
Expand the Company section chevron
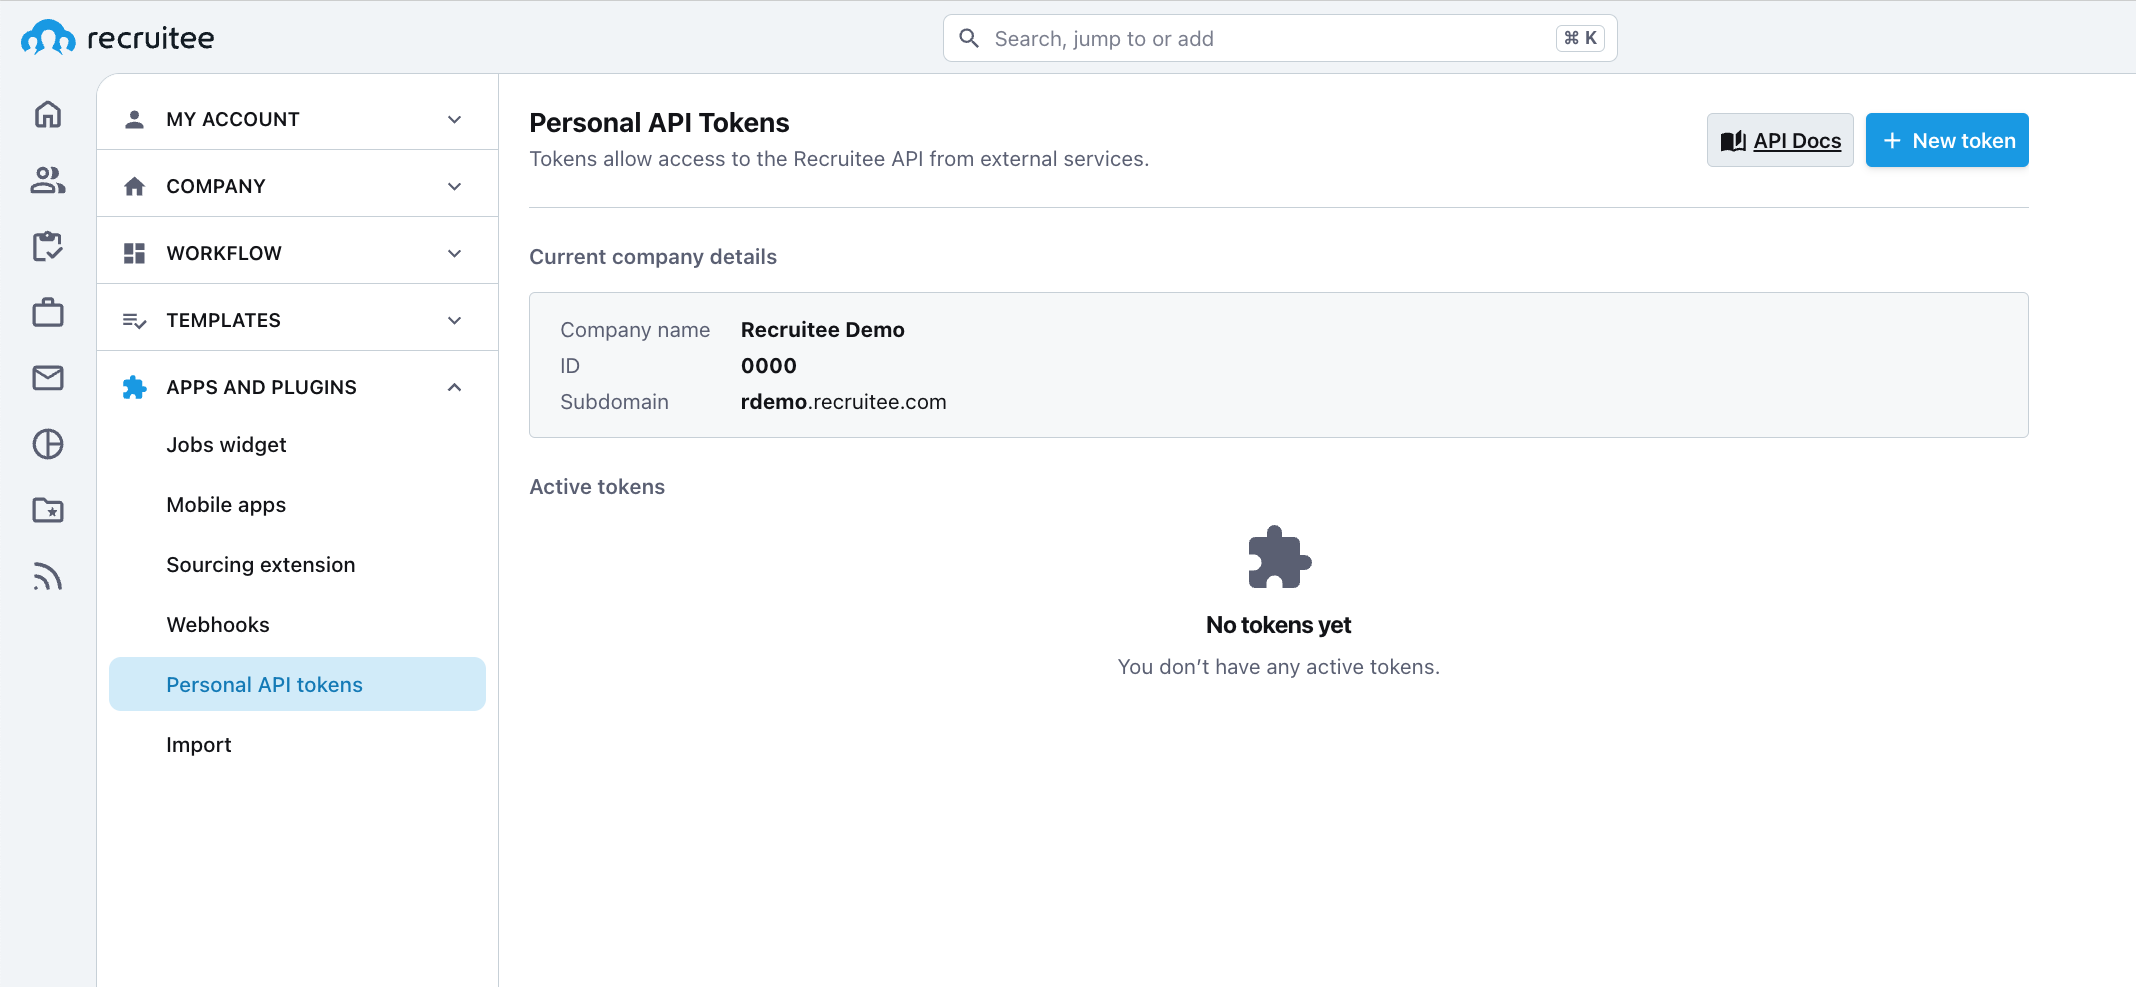(x=455, y=186)
